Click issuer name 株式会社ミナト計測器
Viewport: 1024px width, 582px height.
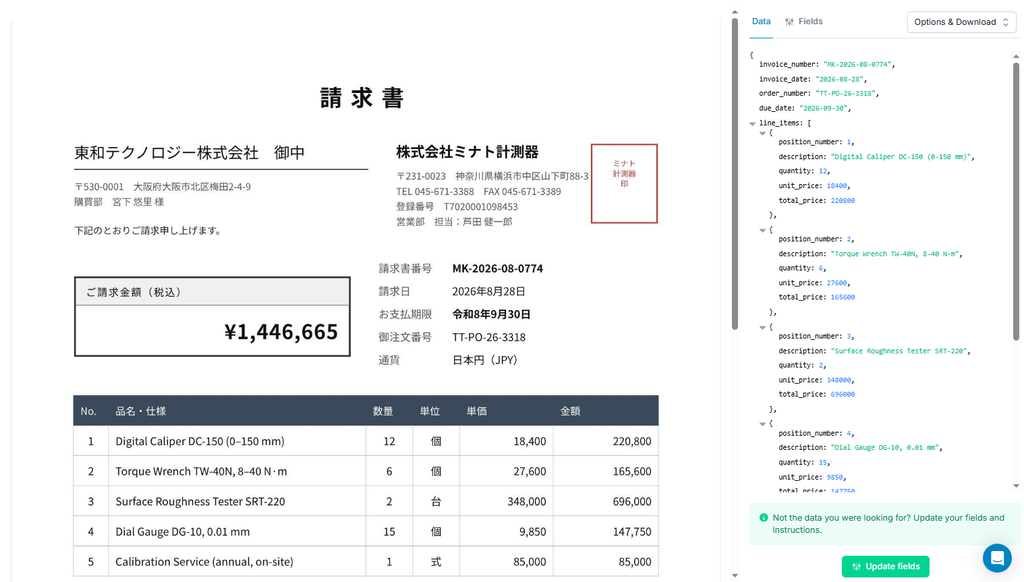tap(467, 152)
